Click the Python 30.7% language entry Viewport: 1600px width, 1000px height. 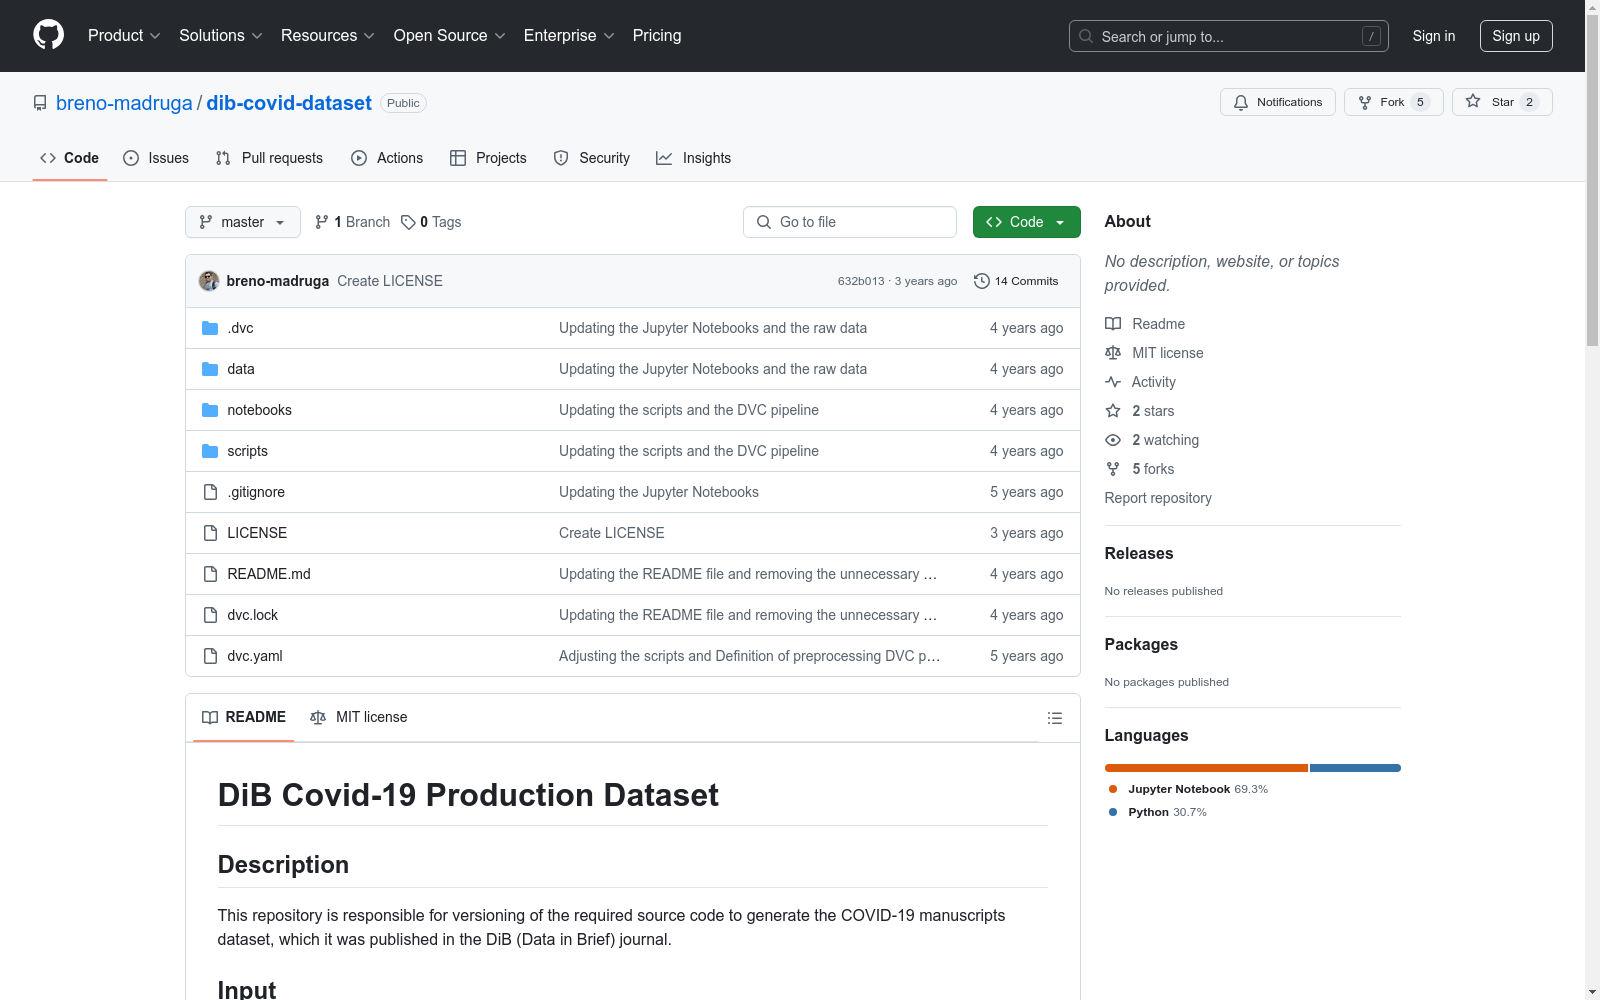tap(1157, 812)
